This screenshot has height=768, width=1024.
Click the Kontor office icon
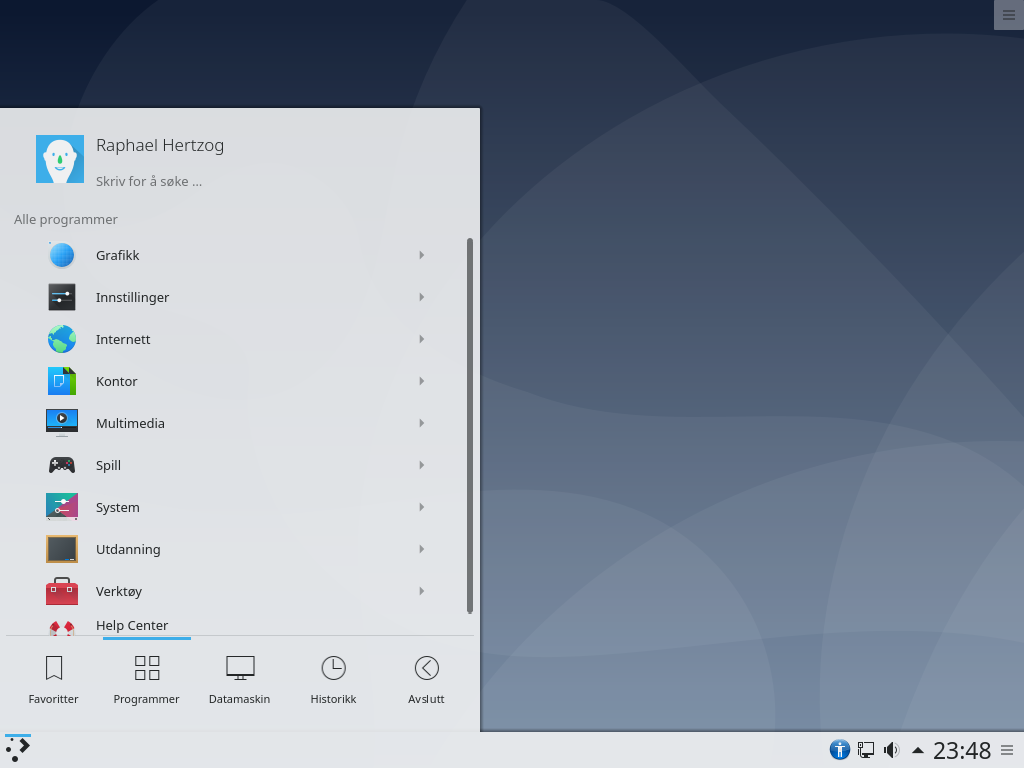coord(62,381)
